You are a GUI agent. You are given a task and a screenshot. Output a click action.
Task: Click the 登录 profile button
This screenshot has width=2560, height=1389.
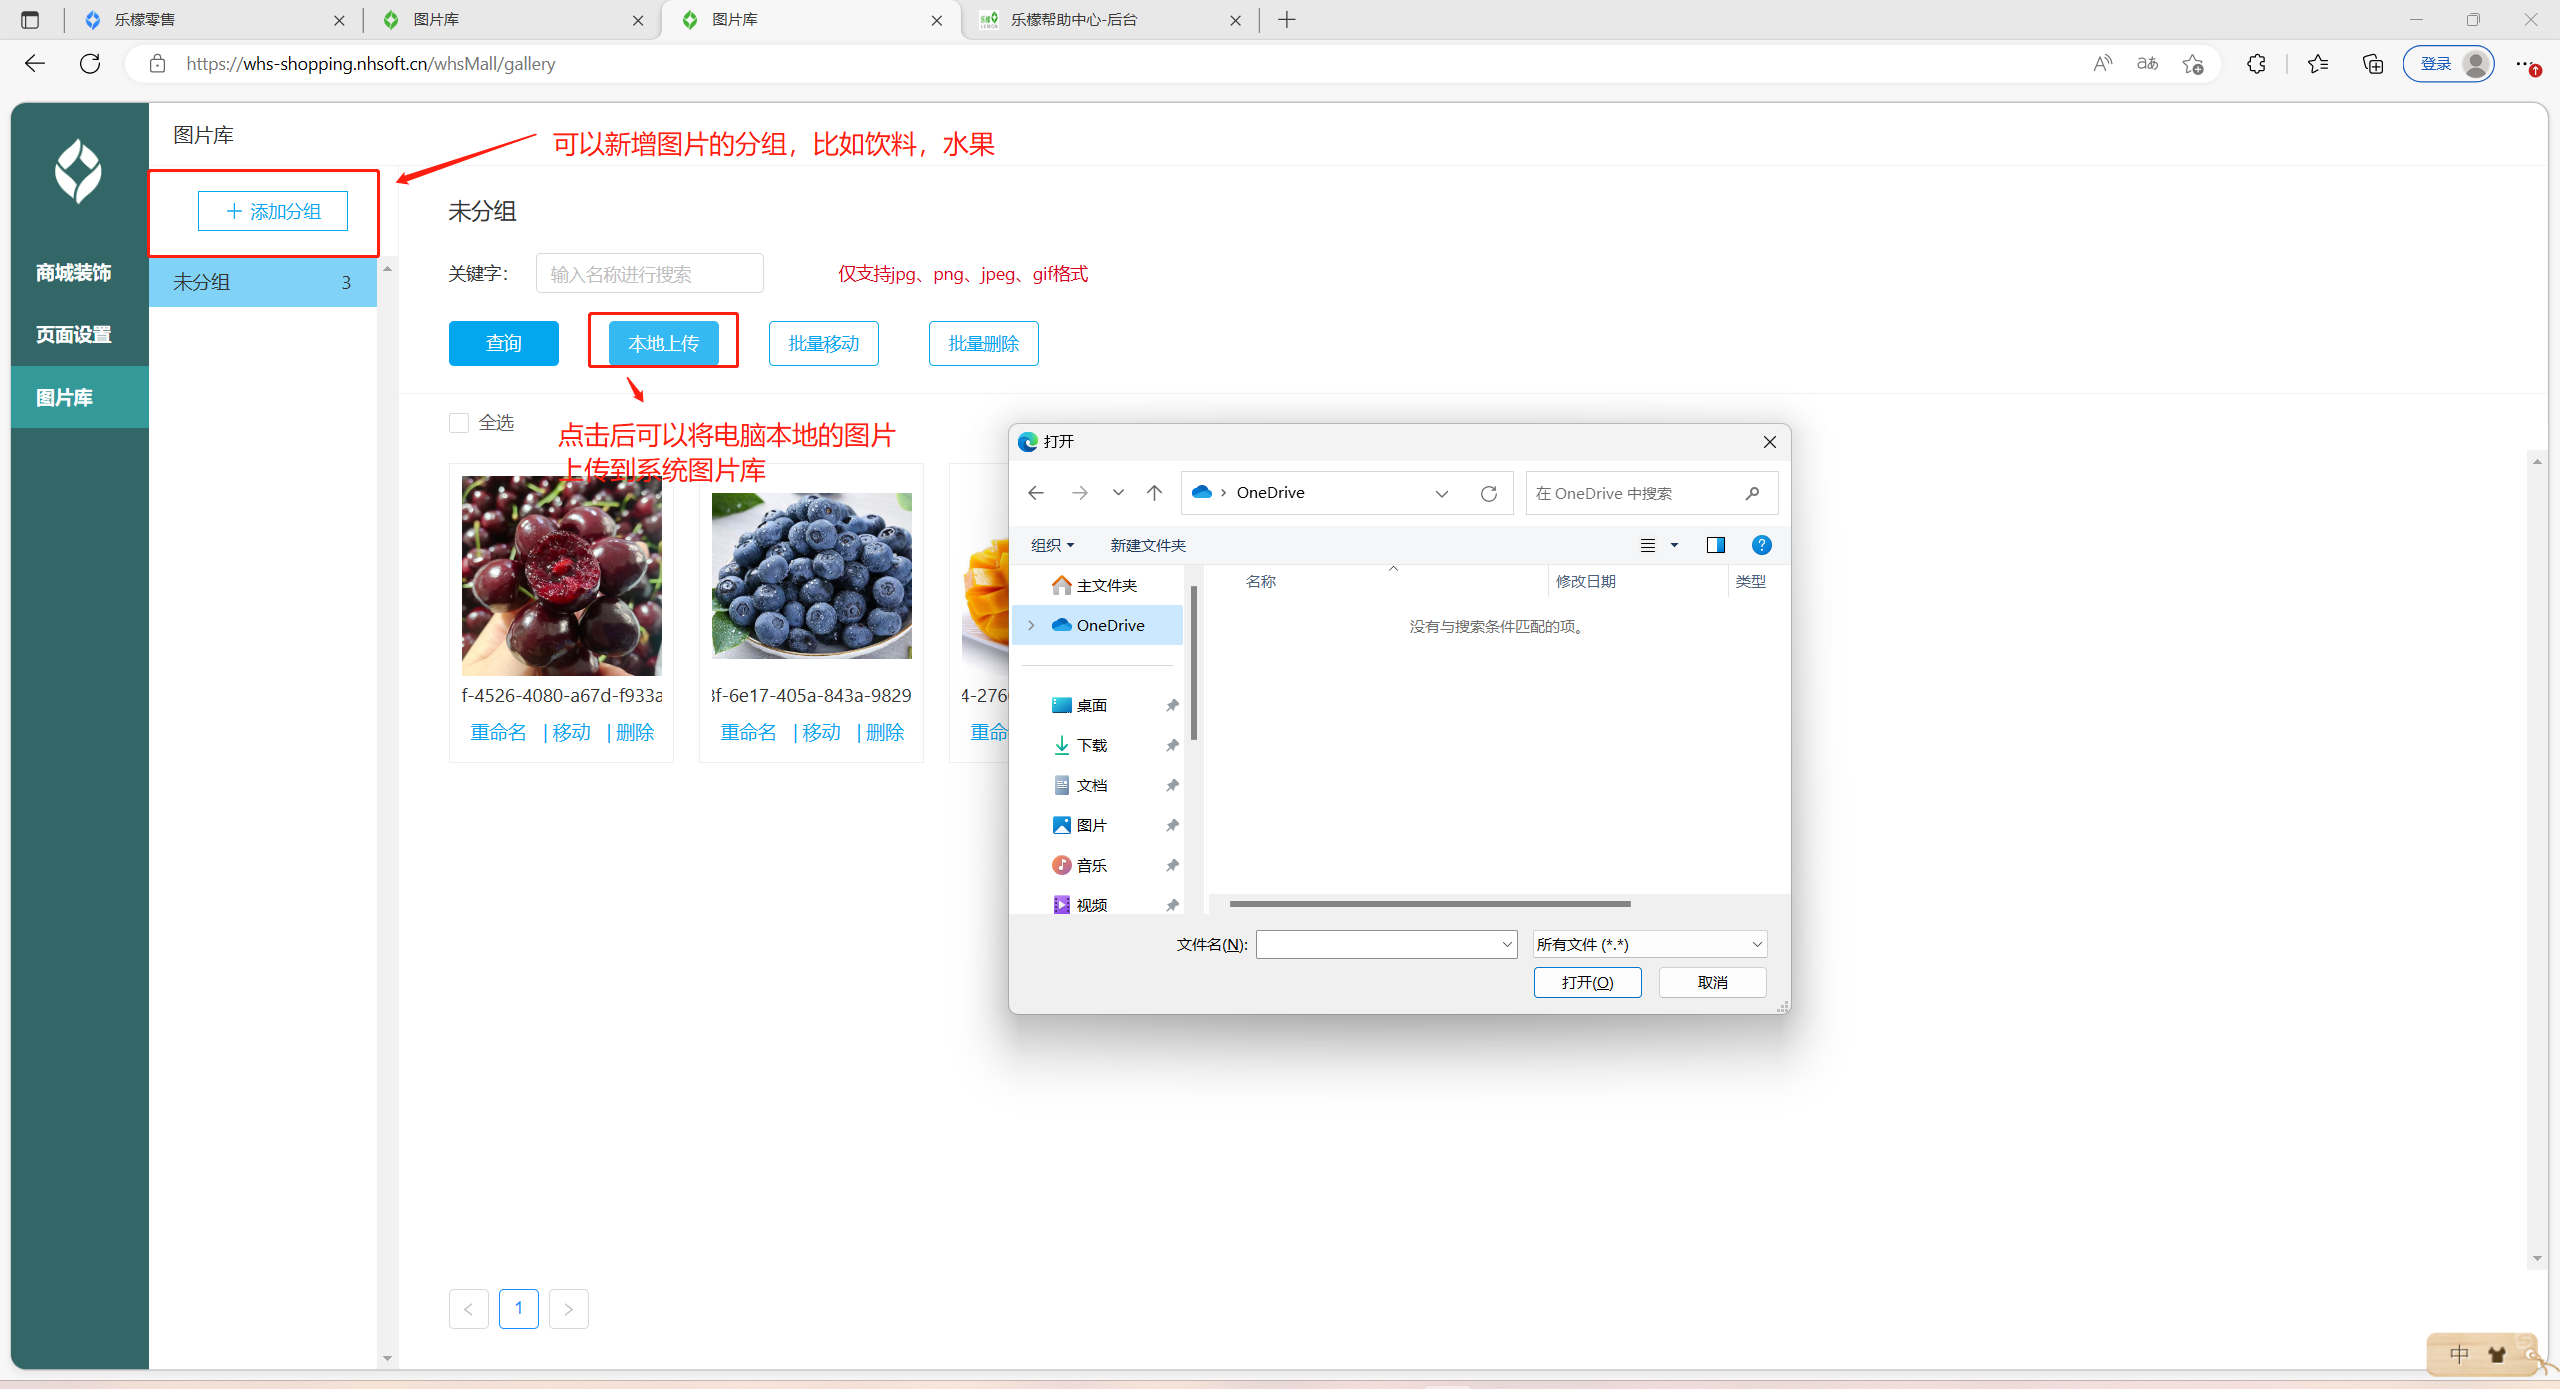coord(2448,64)
